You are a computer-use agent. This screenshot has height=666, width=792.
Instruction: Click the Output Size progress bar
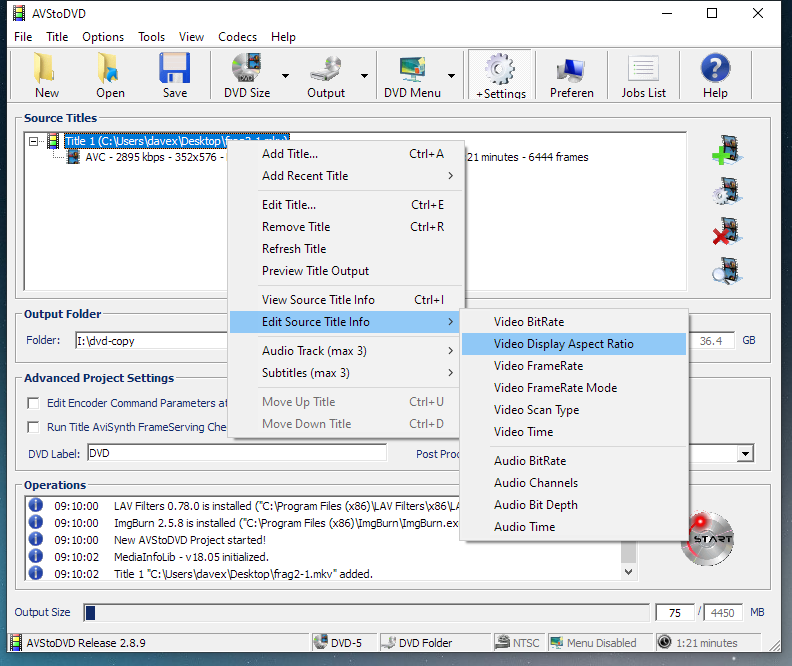click(x=367, y=612)
